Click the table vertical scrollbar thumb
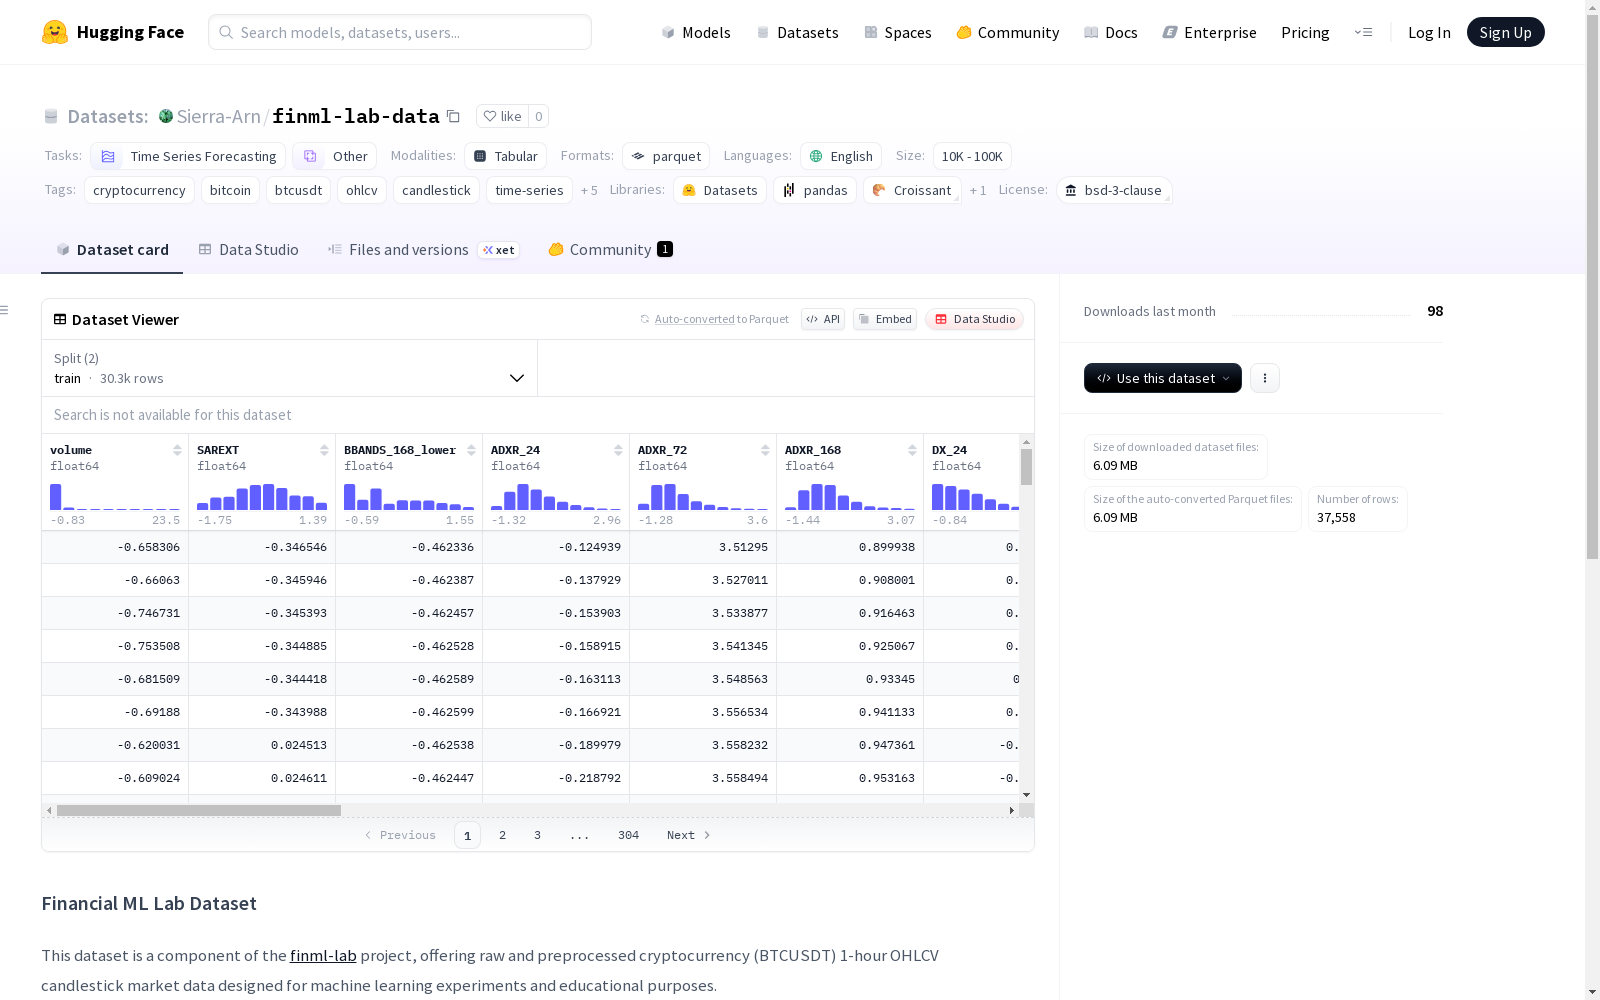The width and height of the screenshot is (1600, 1000). pyautogui.click(x=1026, y=467)
